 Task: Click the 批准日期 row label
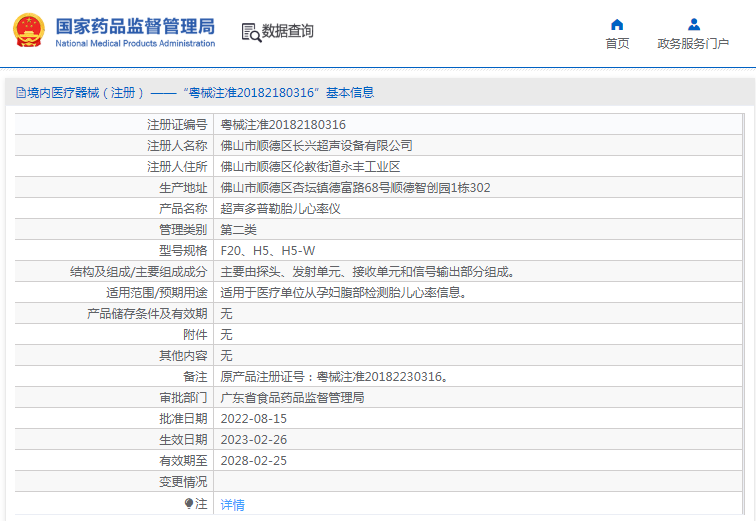click(183, 419)
